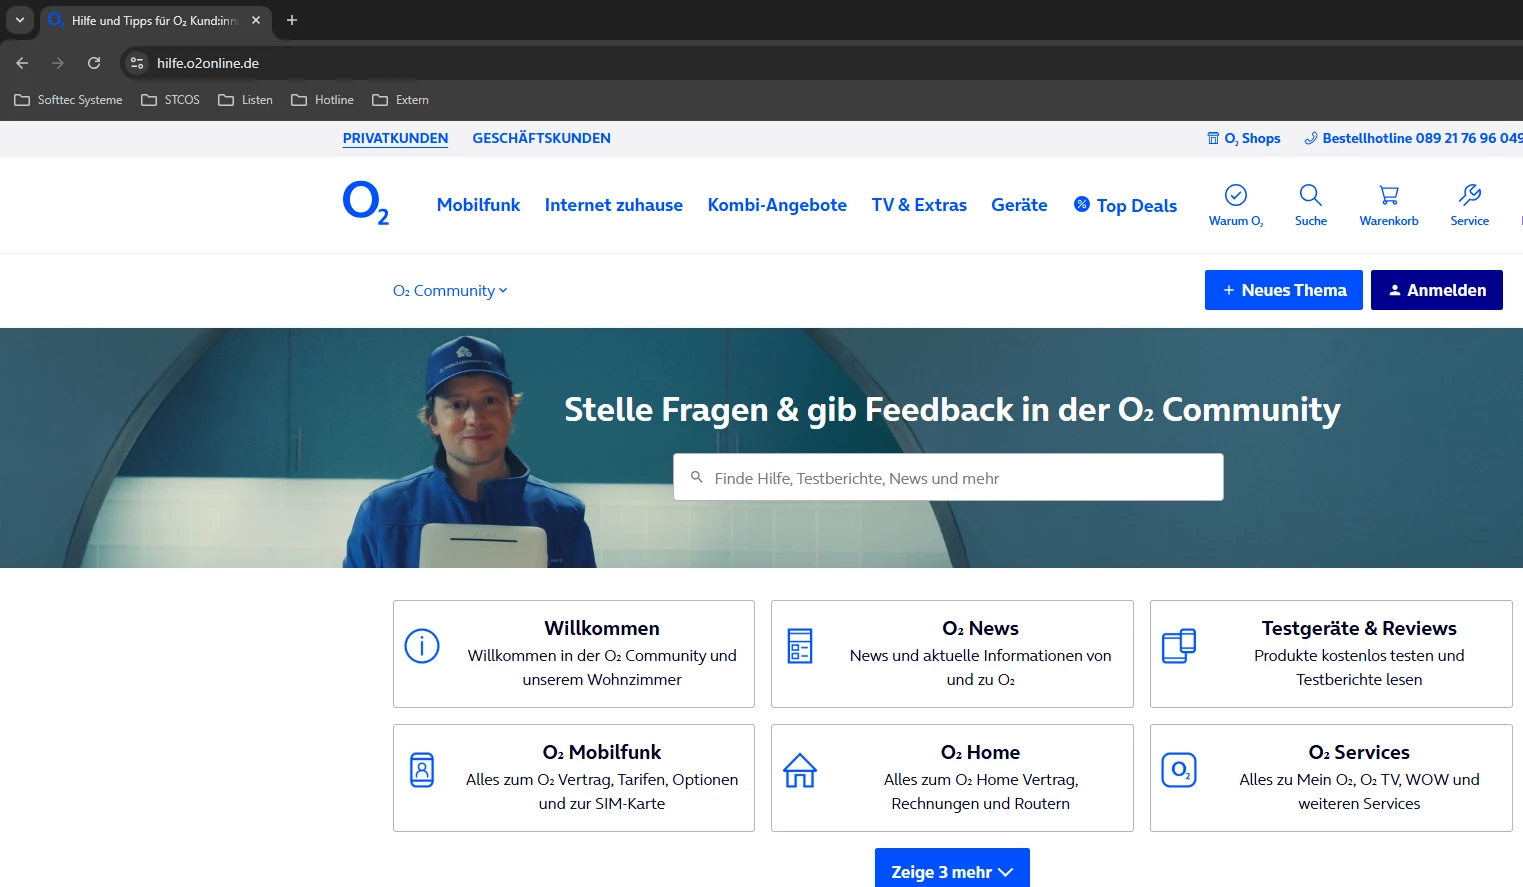Screen dimensions: 1523x887
Task: Click the browser forward arrow
Action: tap(58, 63)
